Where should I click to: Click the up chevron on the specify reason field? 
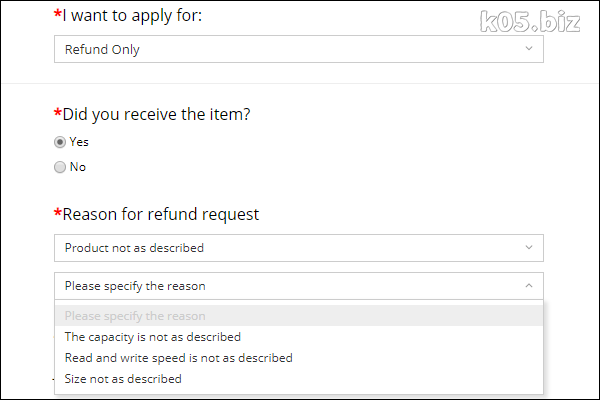tap(528, 285)
